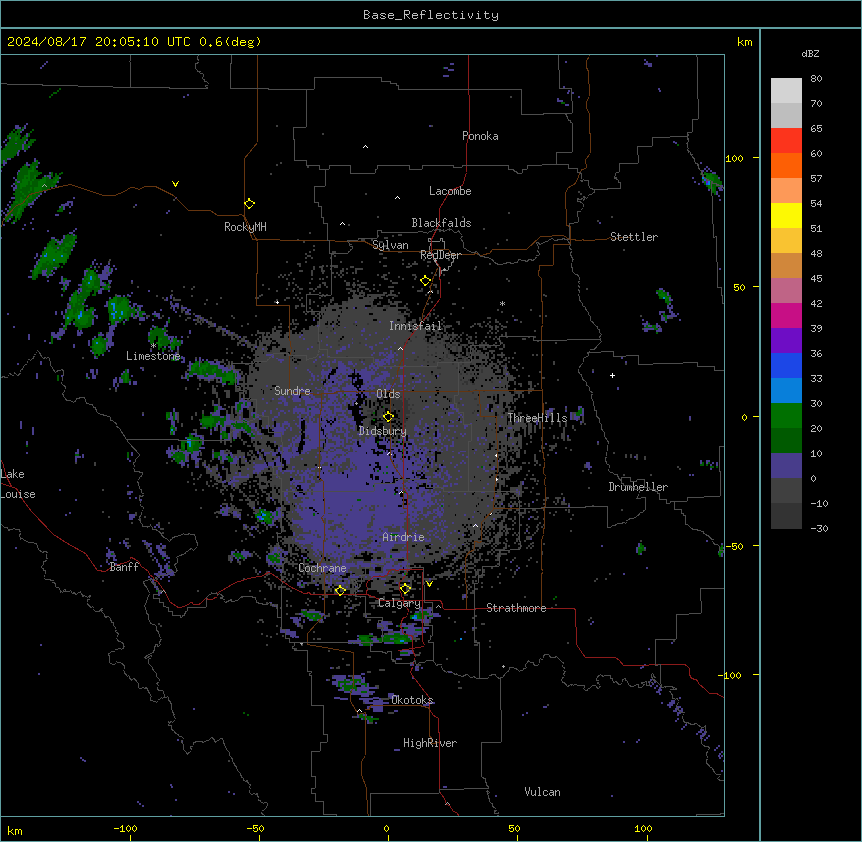Select the red 60-65 dBZ legend swatch
Screen dimensions: 862x842
point(786,141)
